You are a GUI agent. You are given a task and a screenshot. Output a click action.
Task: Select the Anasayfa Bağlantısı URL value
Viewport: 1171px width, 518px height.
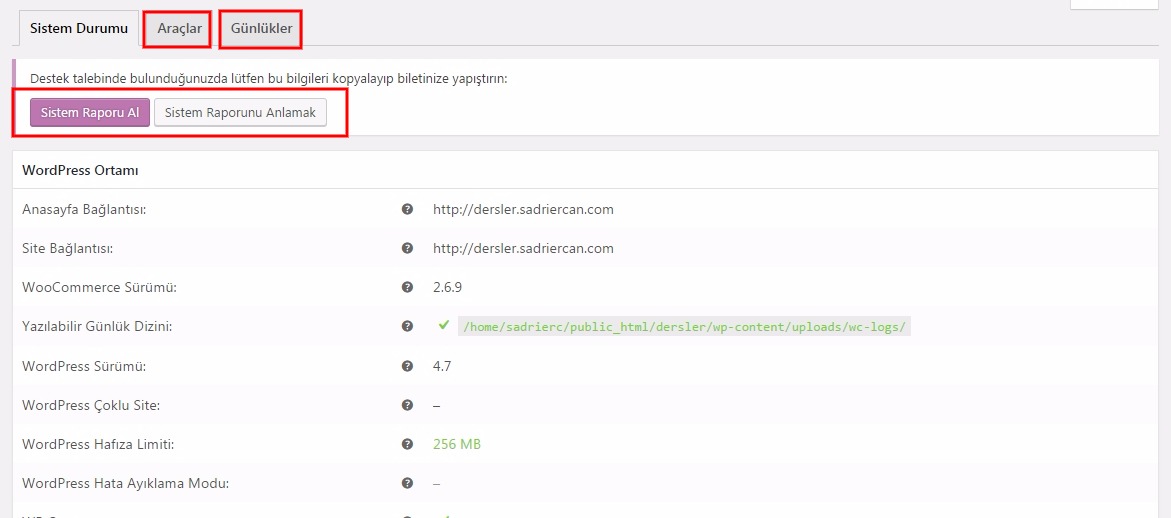[x=523, y=209]
